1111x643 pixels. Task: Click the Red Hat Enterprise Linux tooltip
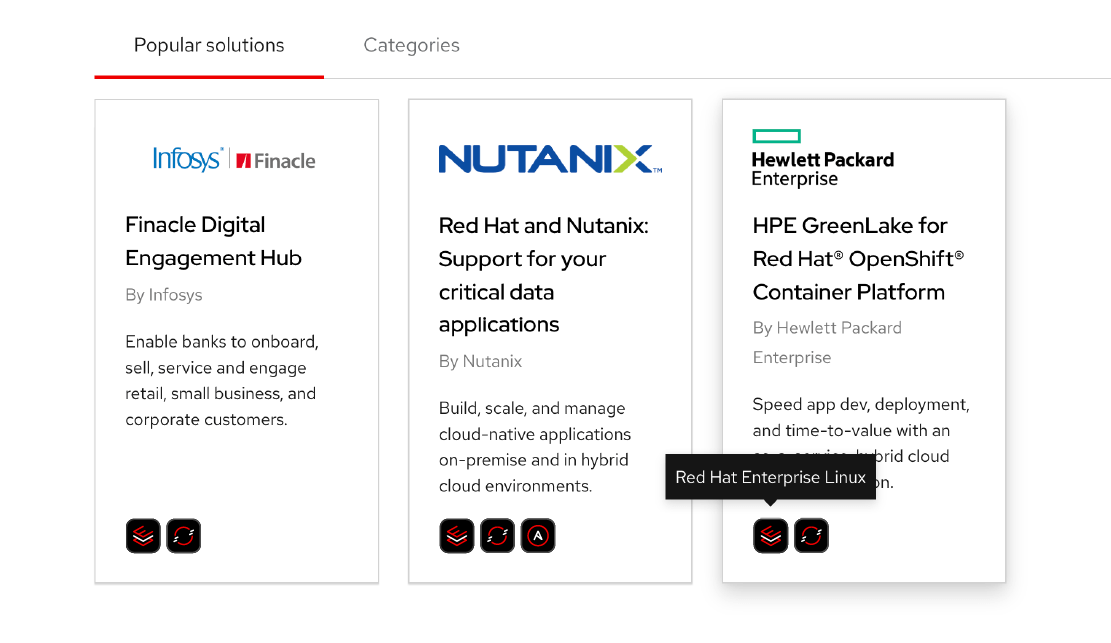tap(770, 477)
